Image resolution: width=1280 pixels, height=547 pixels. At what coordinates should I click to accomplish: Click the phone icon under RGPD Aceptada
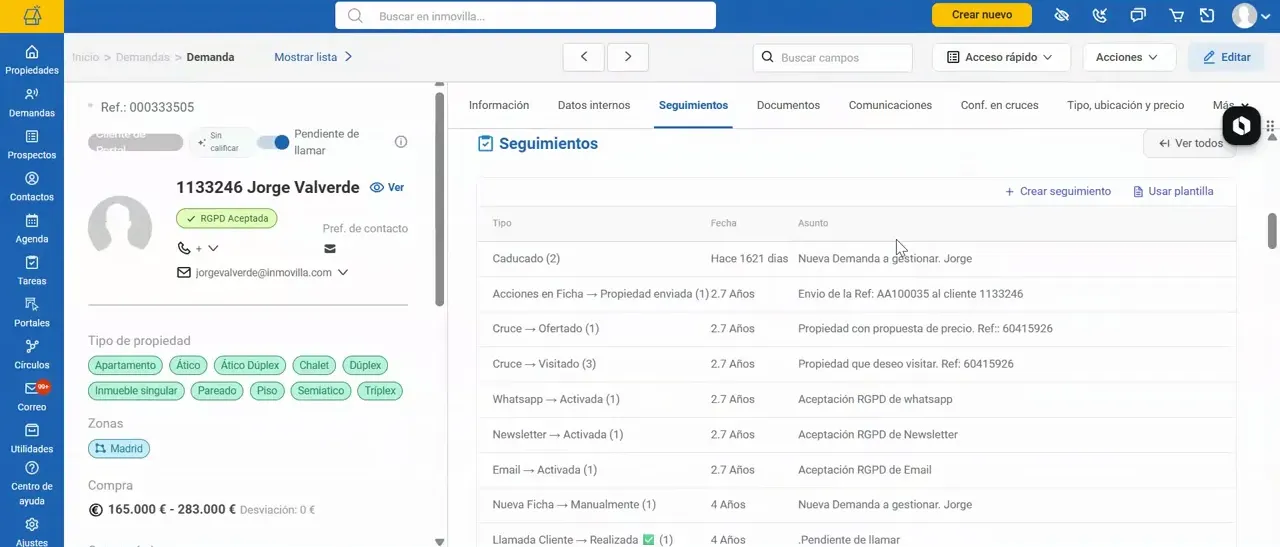click(184, 248)
